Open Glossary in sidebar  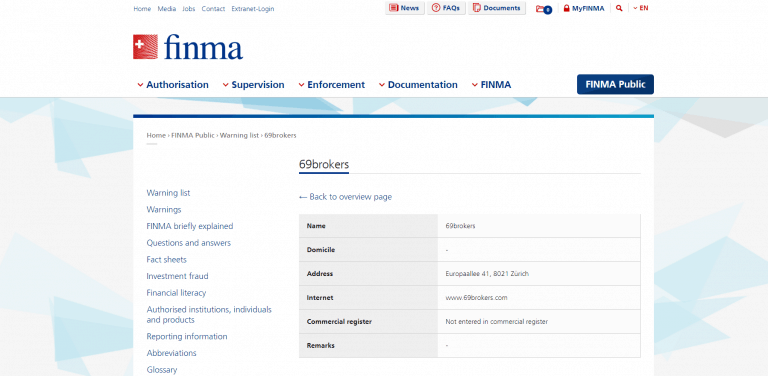[x=162, y=370]
